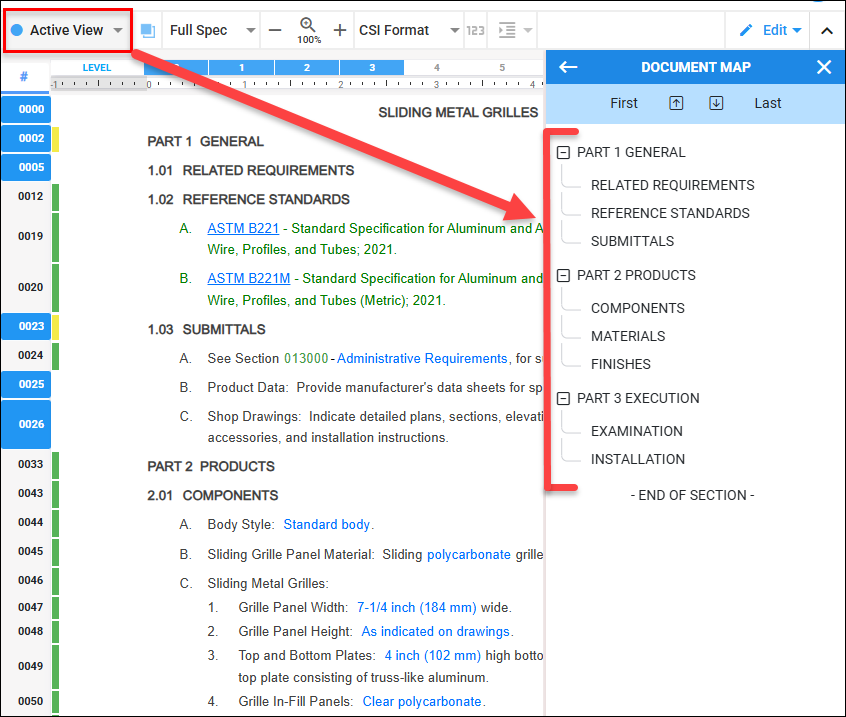The image size is (846, 717).
Task: Click the zoom out minus icon
Action: click(275, 30)
